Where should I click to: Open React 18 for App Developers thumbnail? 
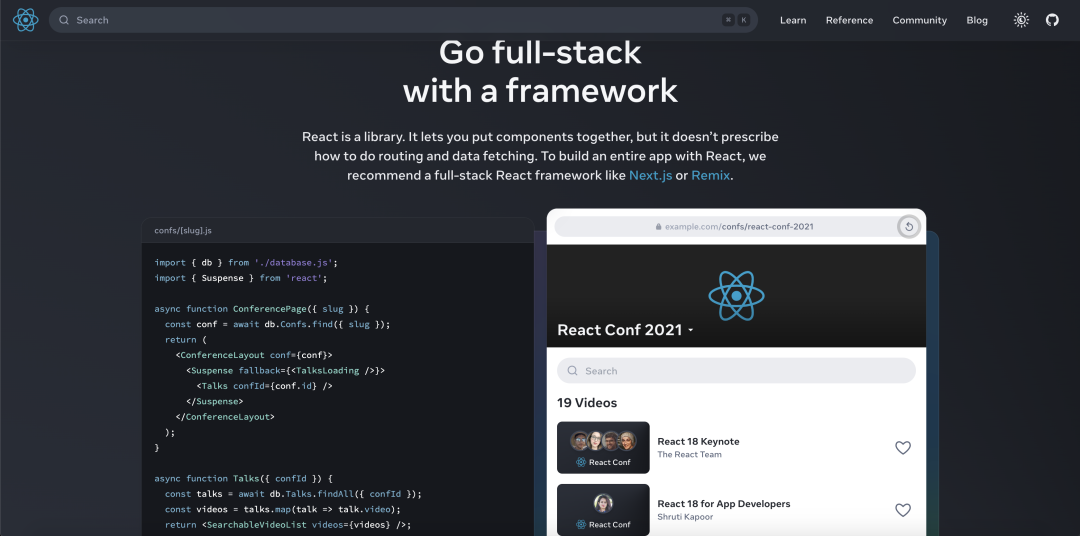point(603,510)
